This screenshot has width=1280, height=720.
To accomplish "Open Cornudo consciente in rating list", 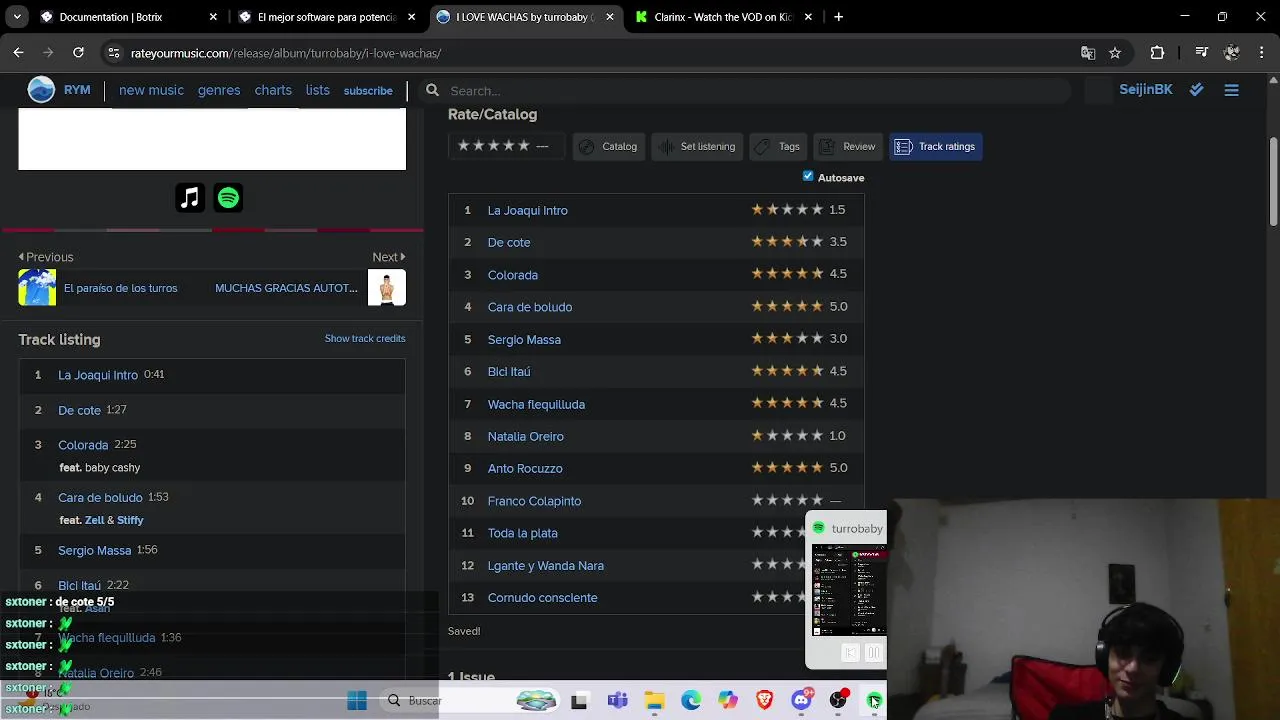I will [542, 598].
